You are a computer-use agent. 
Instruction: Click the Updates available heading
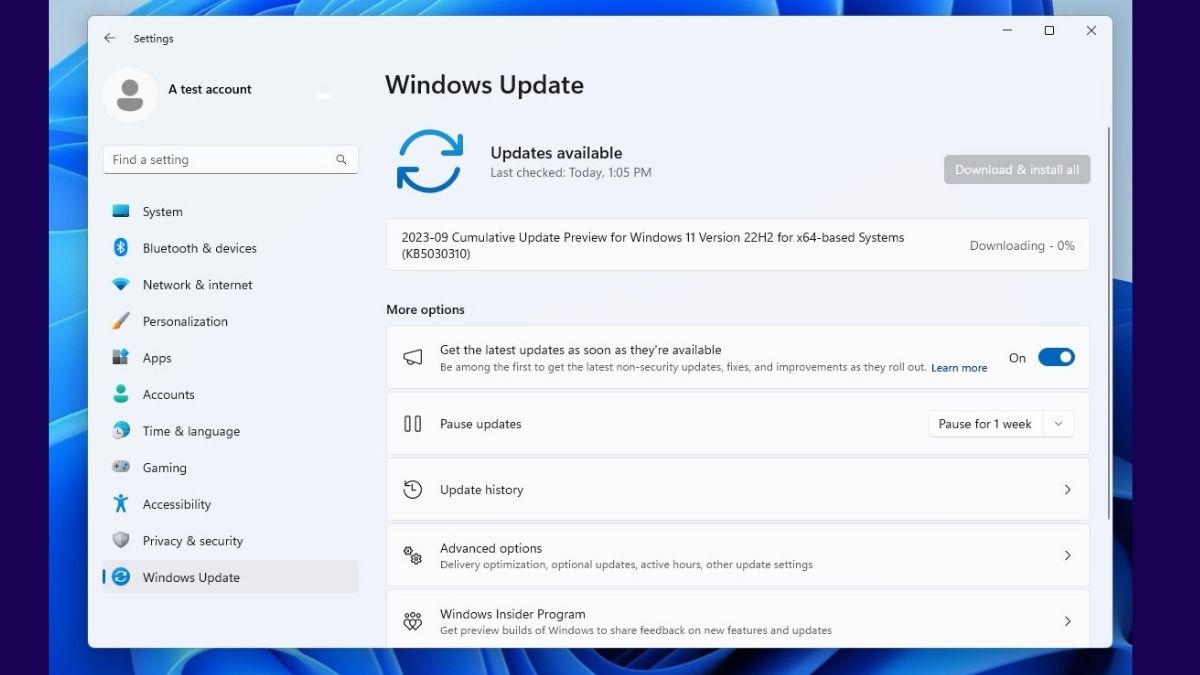coord(556,153)
